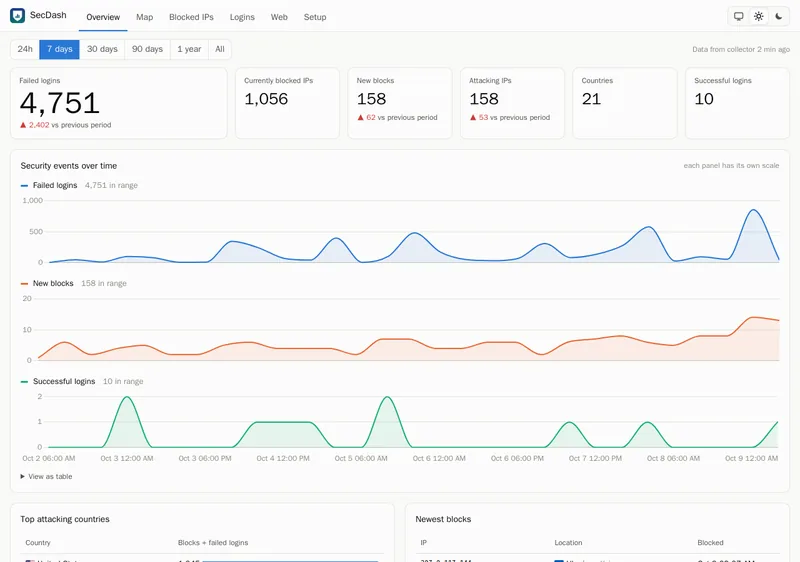Choose the 30 days time range
800x562 pixels.
tap(102, 49)
